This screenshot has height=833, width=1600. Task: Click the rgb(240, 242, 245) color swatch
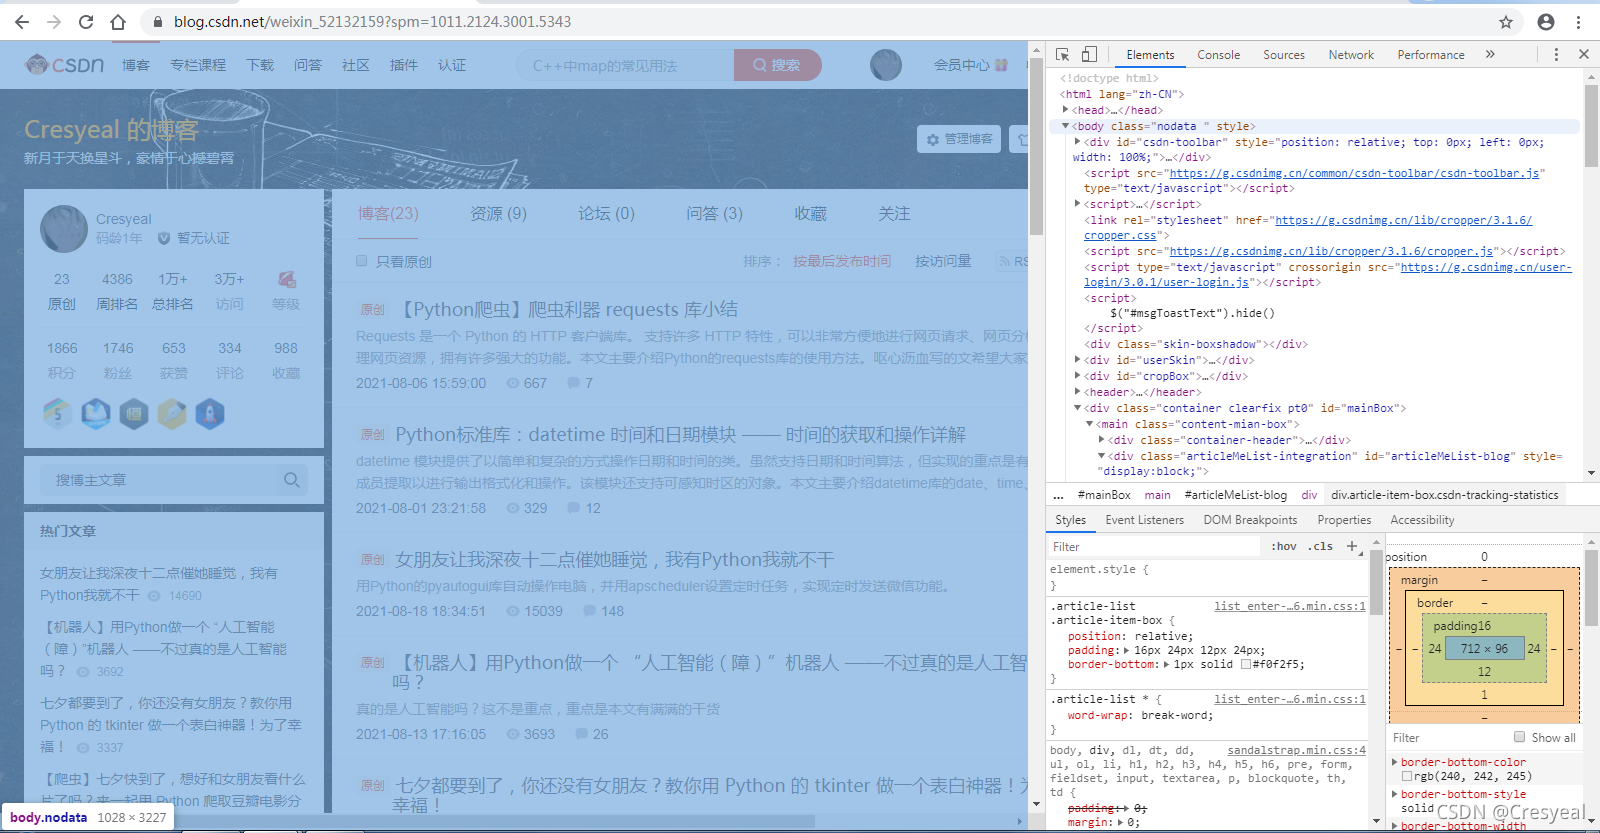point(1407,776)
